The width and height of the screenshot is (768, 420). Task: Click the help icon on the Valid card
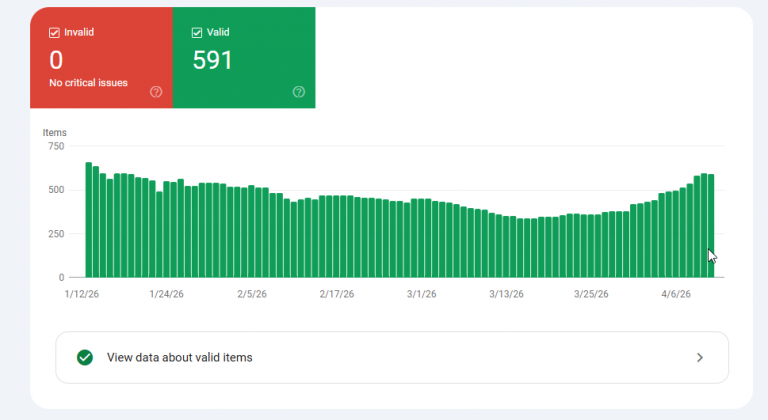point(298,92)
